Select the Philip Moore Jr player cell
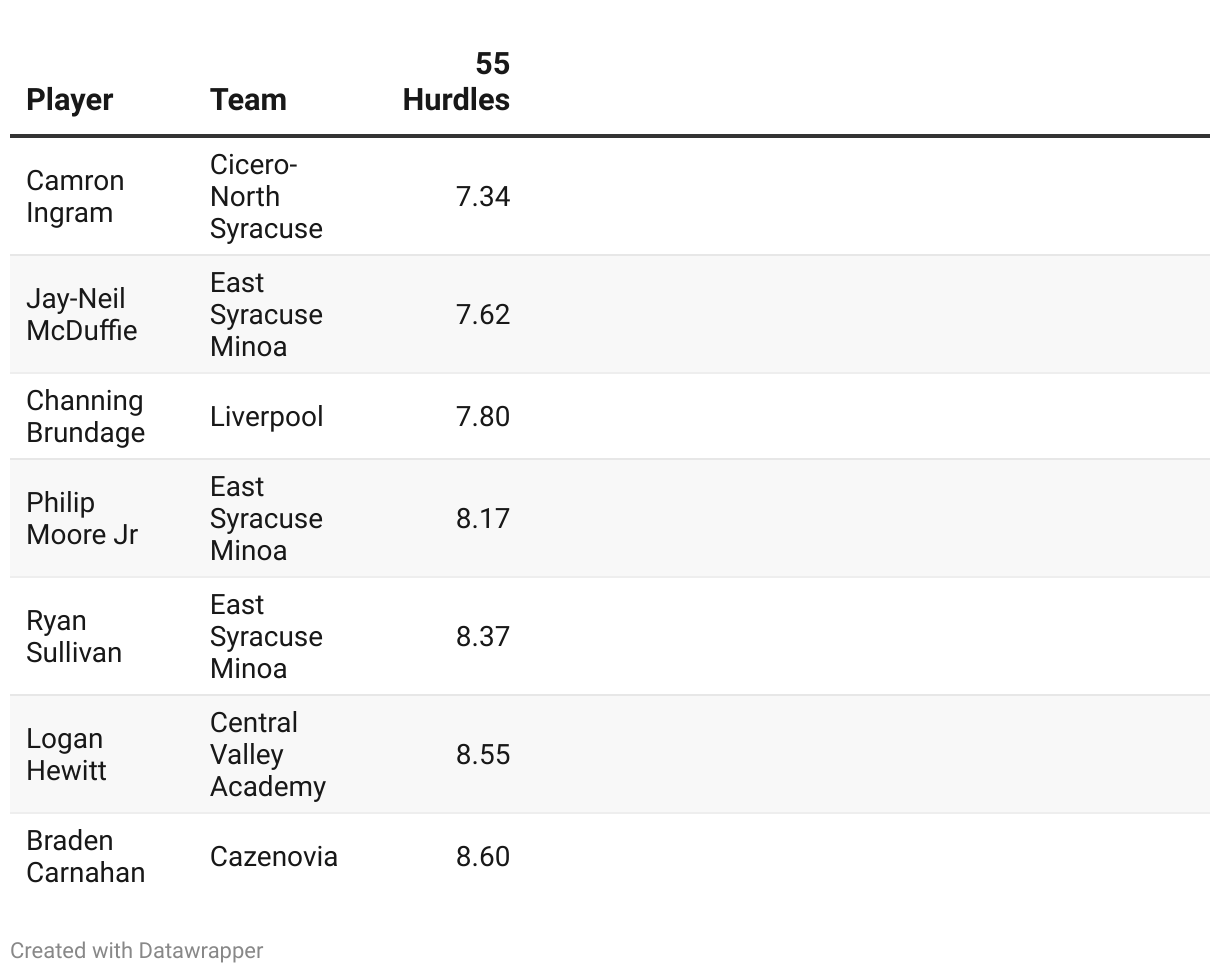Viewport: 1220px width, 974px height. point(82,519)
